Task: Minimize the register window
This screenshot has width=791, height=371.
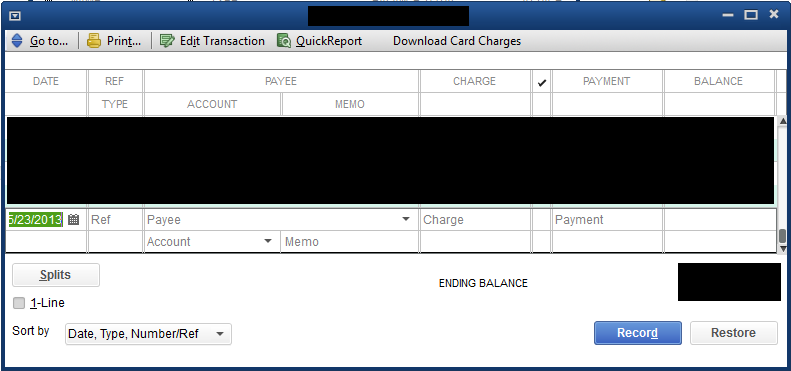Action: pos(727,15)
